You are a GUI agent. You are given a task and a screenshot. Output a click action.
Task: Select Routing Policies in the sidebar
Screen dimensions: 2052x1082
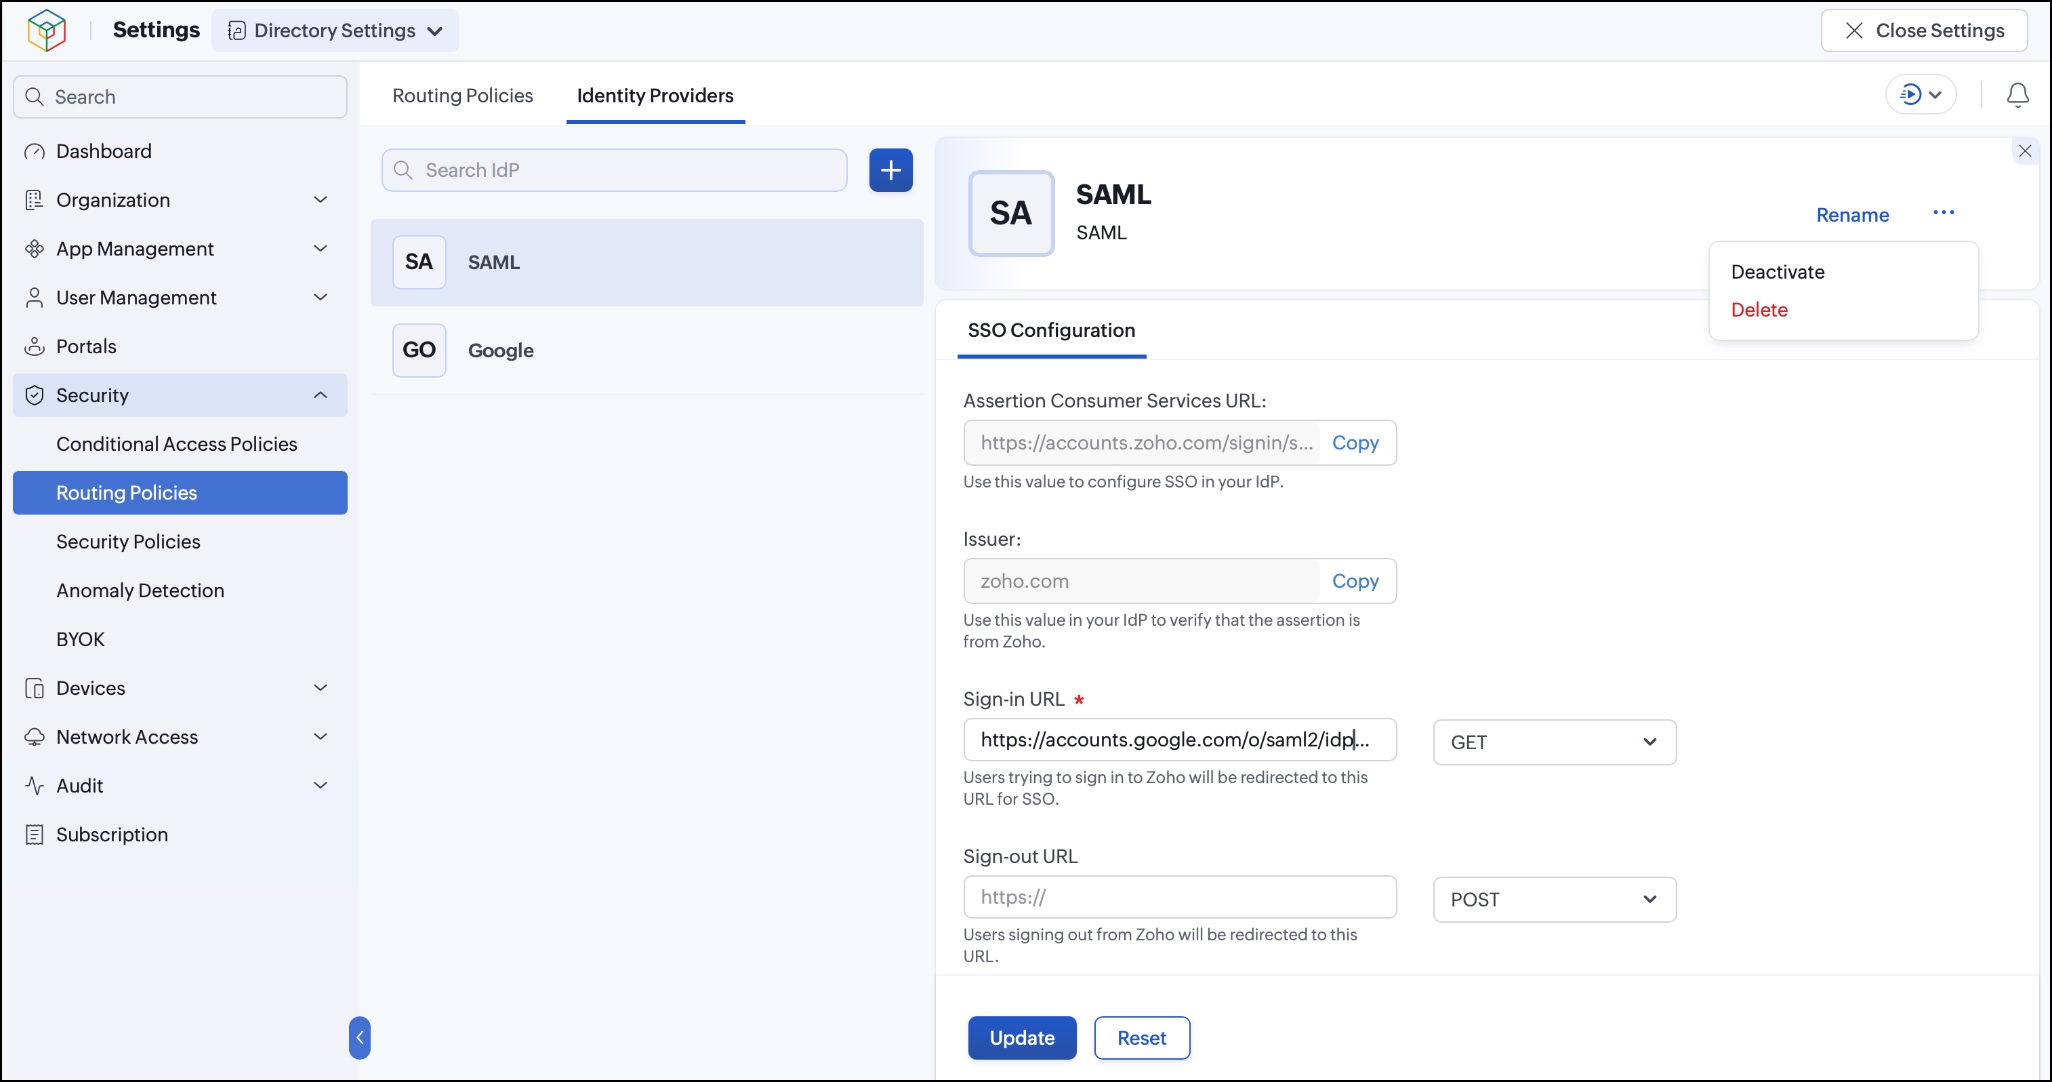click(180, 493)
